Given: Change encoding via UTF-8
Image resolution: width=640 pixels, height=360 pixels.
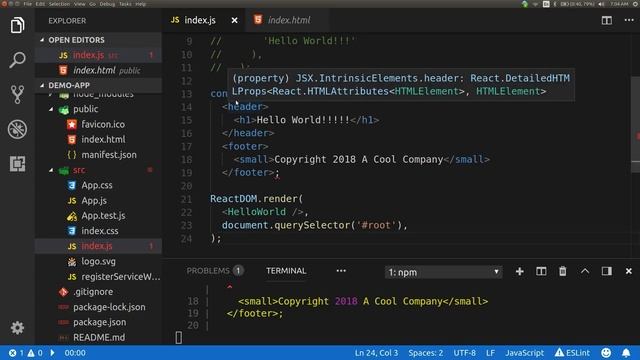Looking at the screenshot, I should [x=464, y=353].
